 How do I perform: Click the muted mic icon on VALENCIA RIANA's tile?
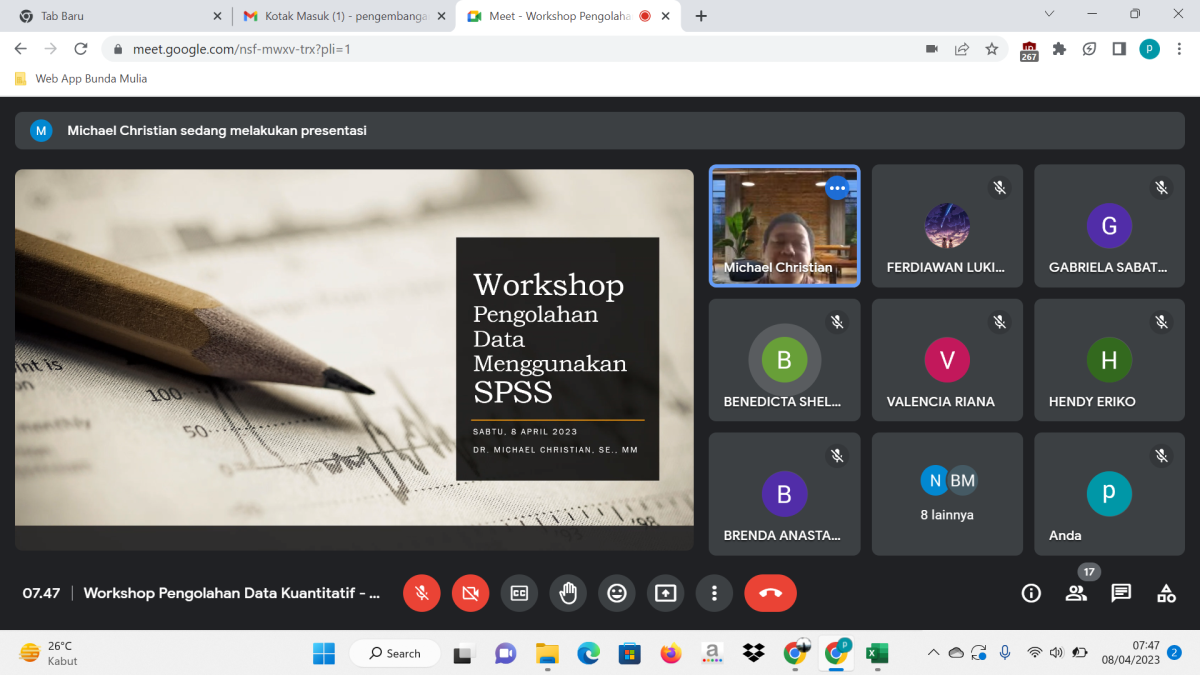pyautogui.click(x=999, y=322)
